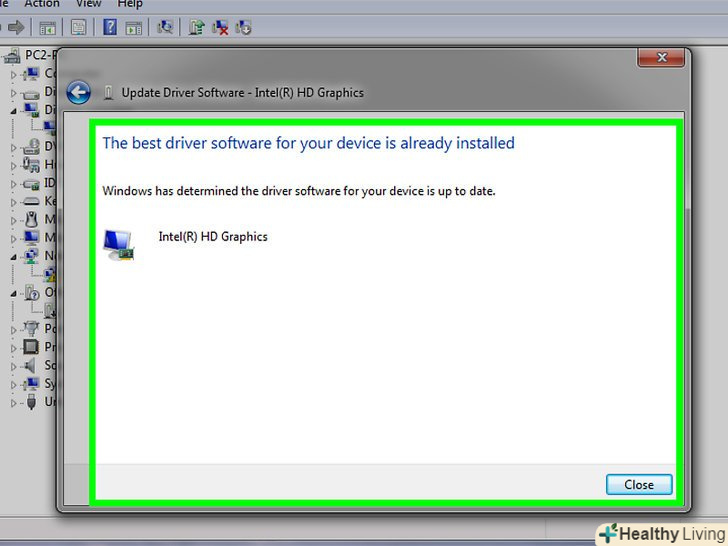This screenshot has width=728, height=546.
Task: Select the speaker sound icon in device tree
Action: 30,365
